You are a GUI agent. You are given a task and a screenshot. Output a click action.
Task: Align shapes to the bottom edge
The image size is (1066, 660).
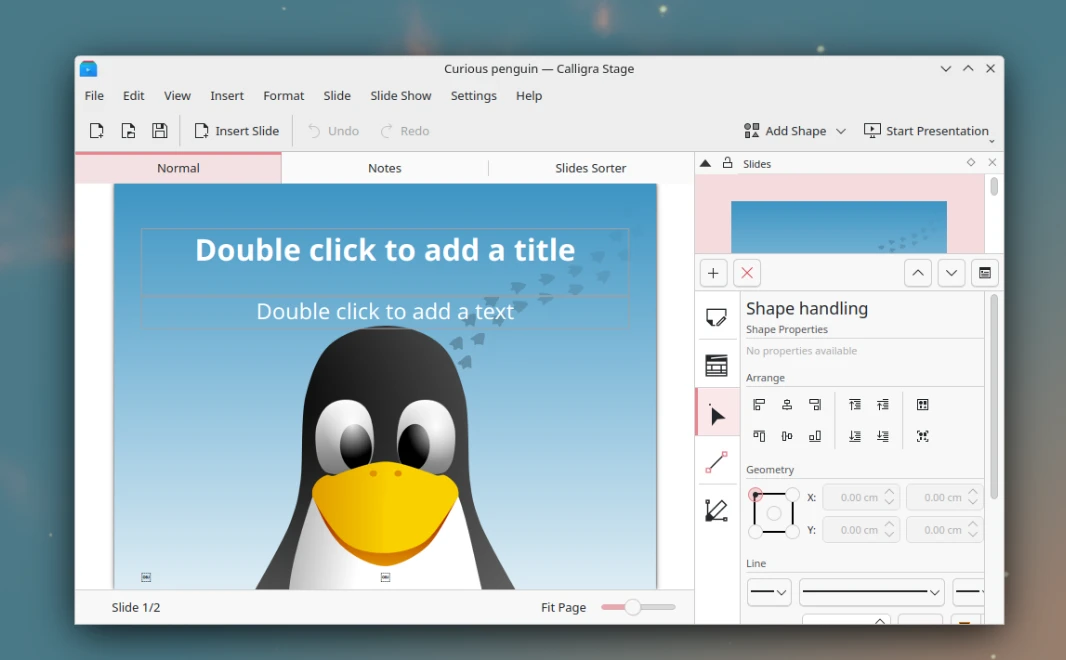click(814, 436)
